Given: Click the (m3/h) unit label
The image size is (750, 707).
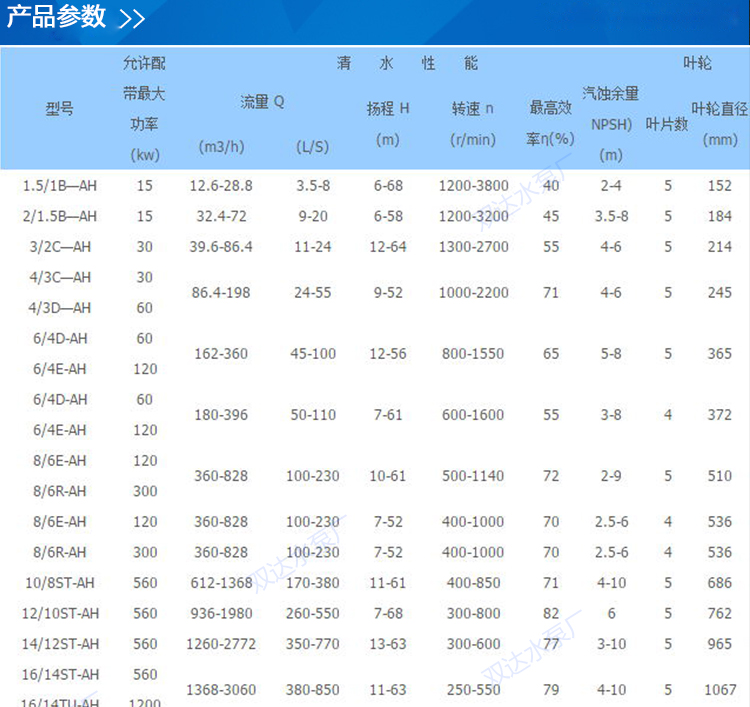Looking at the screenshot, I should click(221, 146).
